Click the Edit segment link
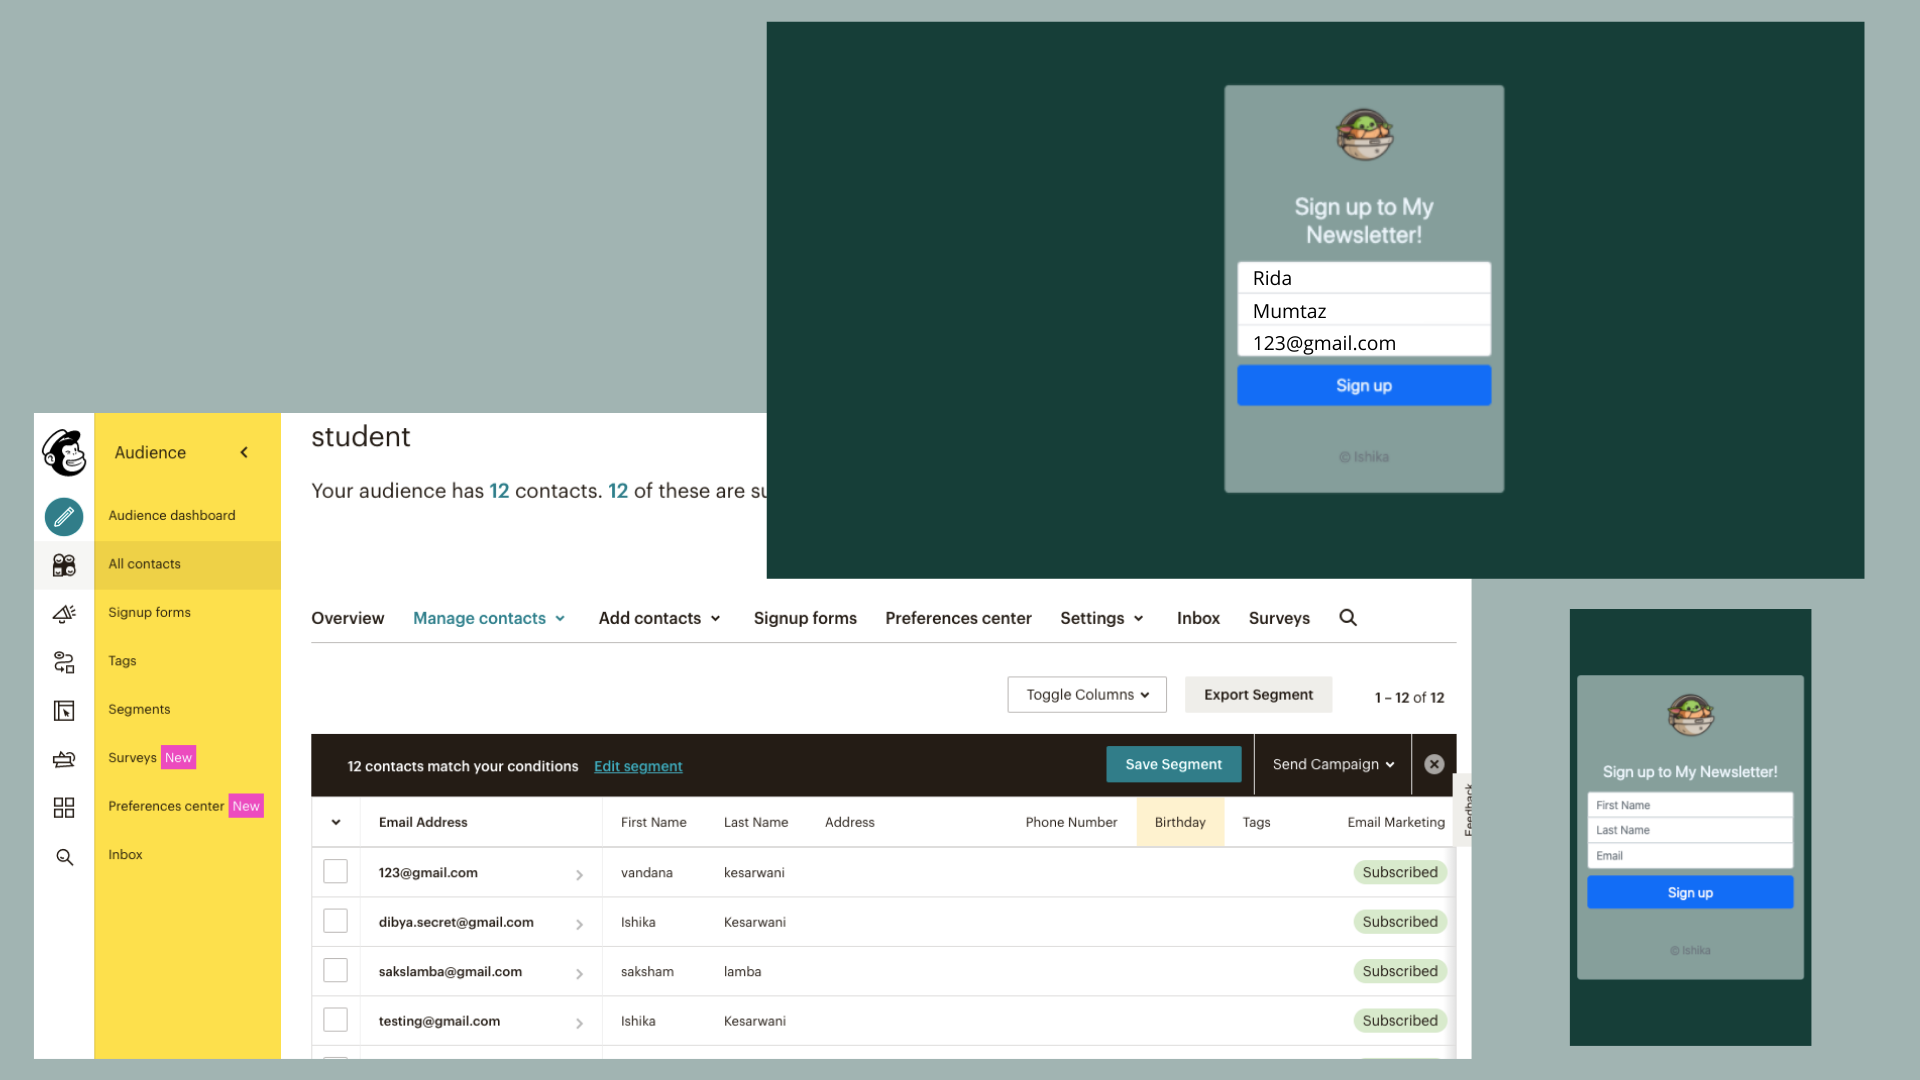 [638, 767]
